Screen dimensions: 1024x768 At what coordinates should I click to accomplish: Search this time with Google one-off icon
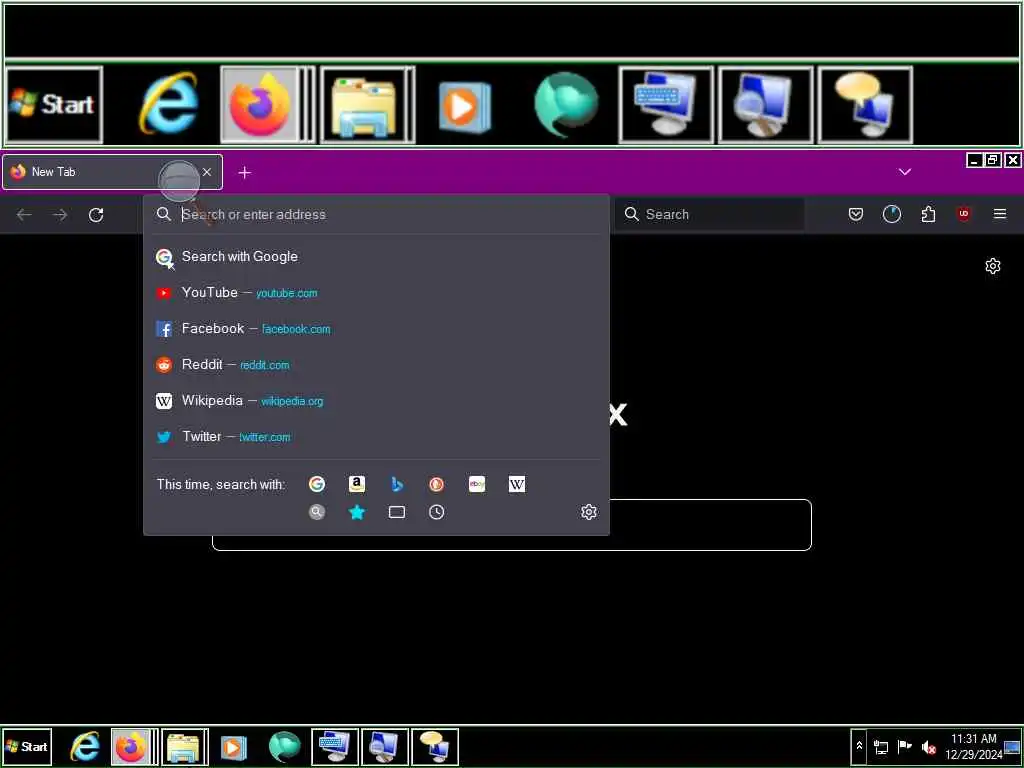317,484
